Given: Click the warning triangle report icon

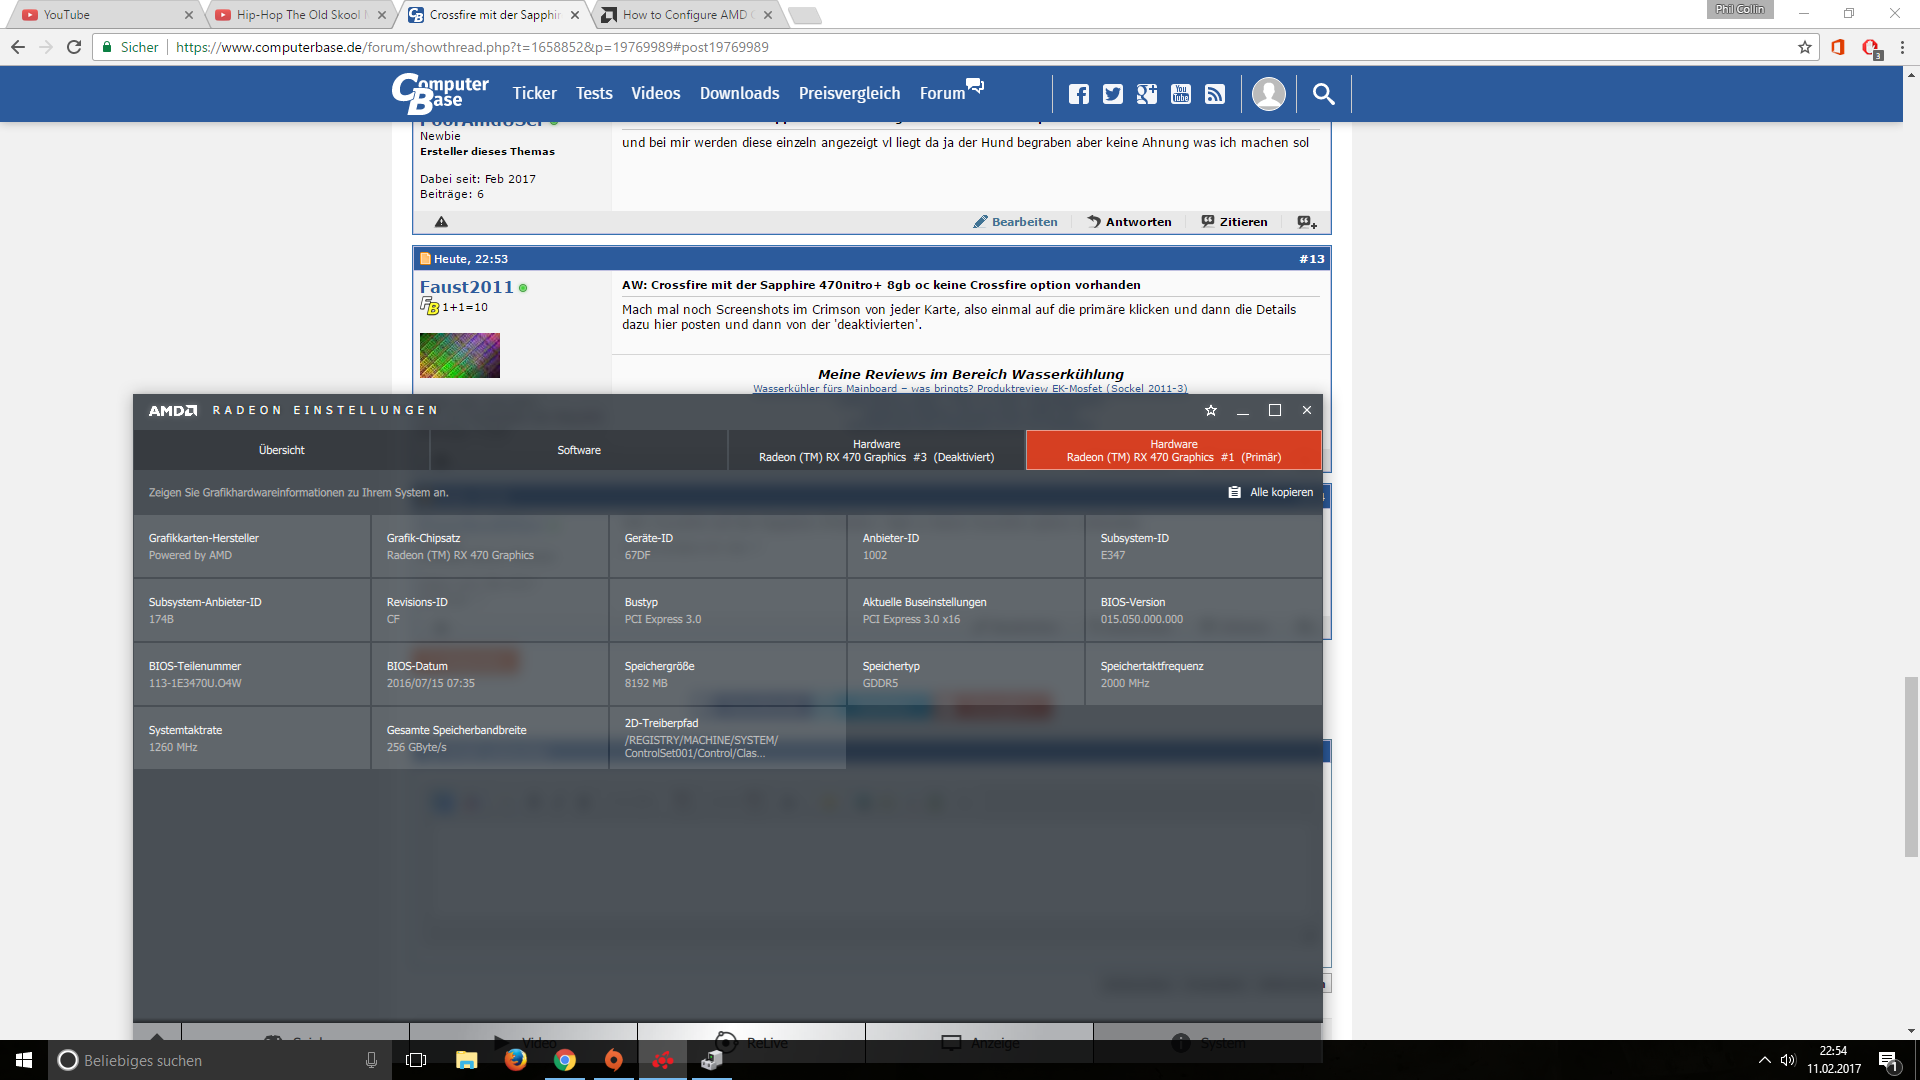Looking at the screenshot, I should pyautogui.click(x=441, y=222).
